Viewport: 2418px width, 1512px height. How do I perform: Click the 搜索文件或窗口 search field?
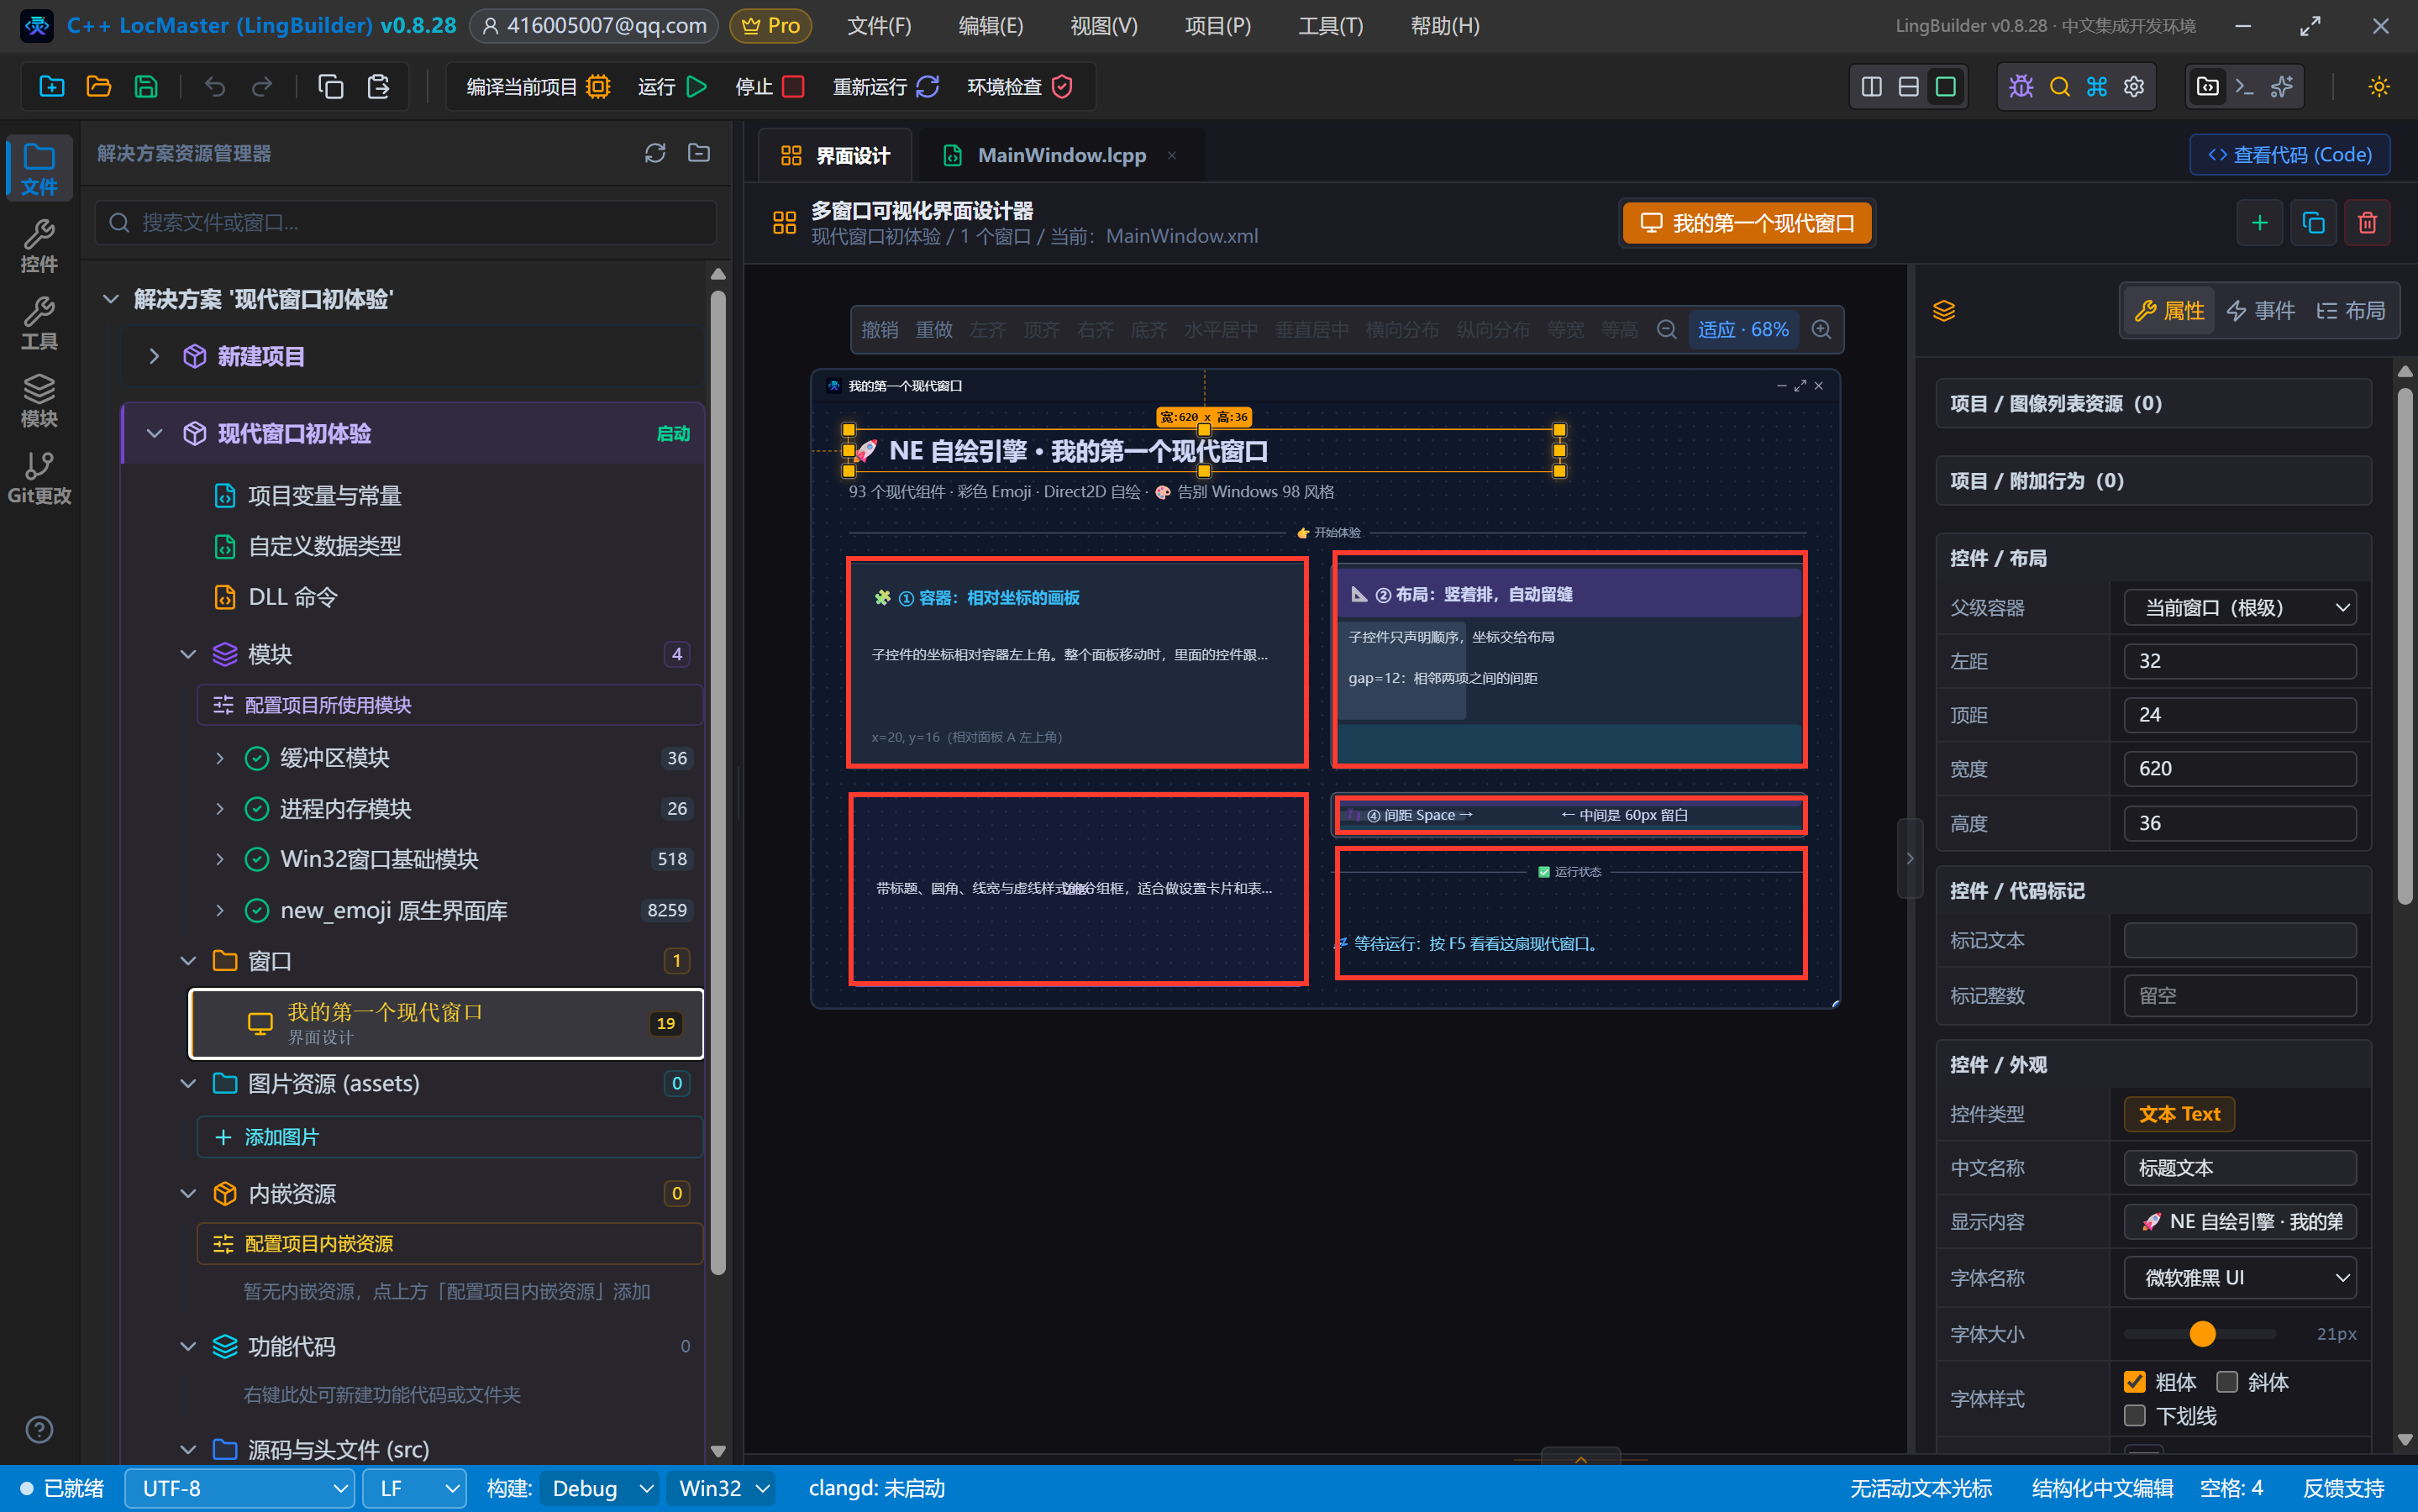[x=406, y=222]
